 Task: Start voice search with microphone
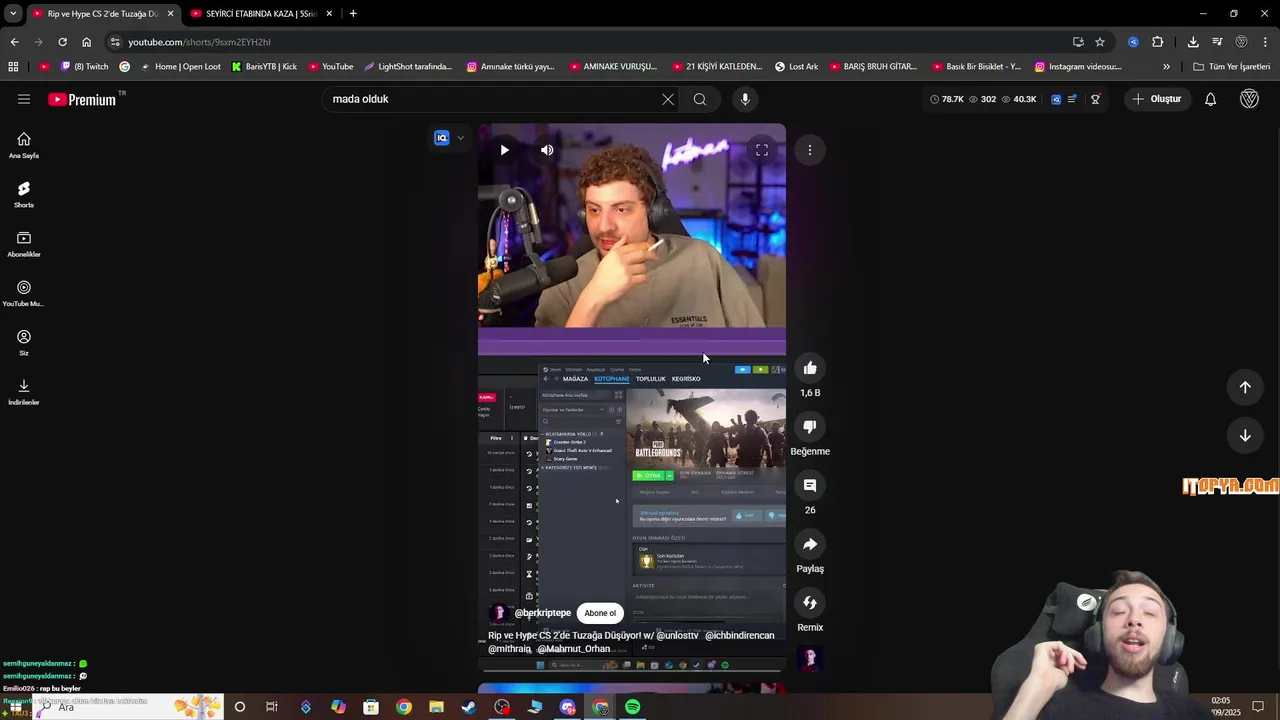(745, 99)
